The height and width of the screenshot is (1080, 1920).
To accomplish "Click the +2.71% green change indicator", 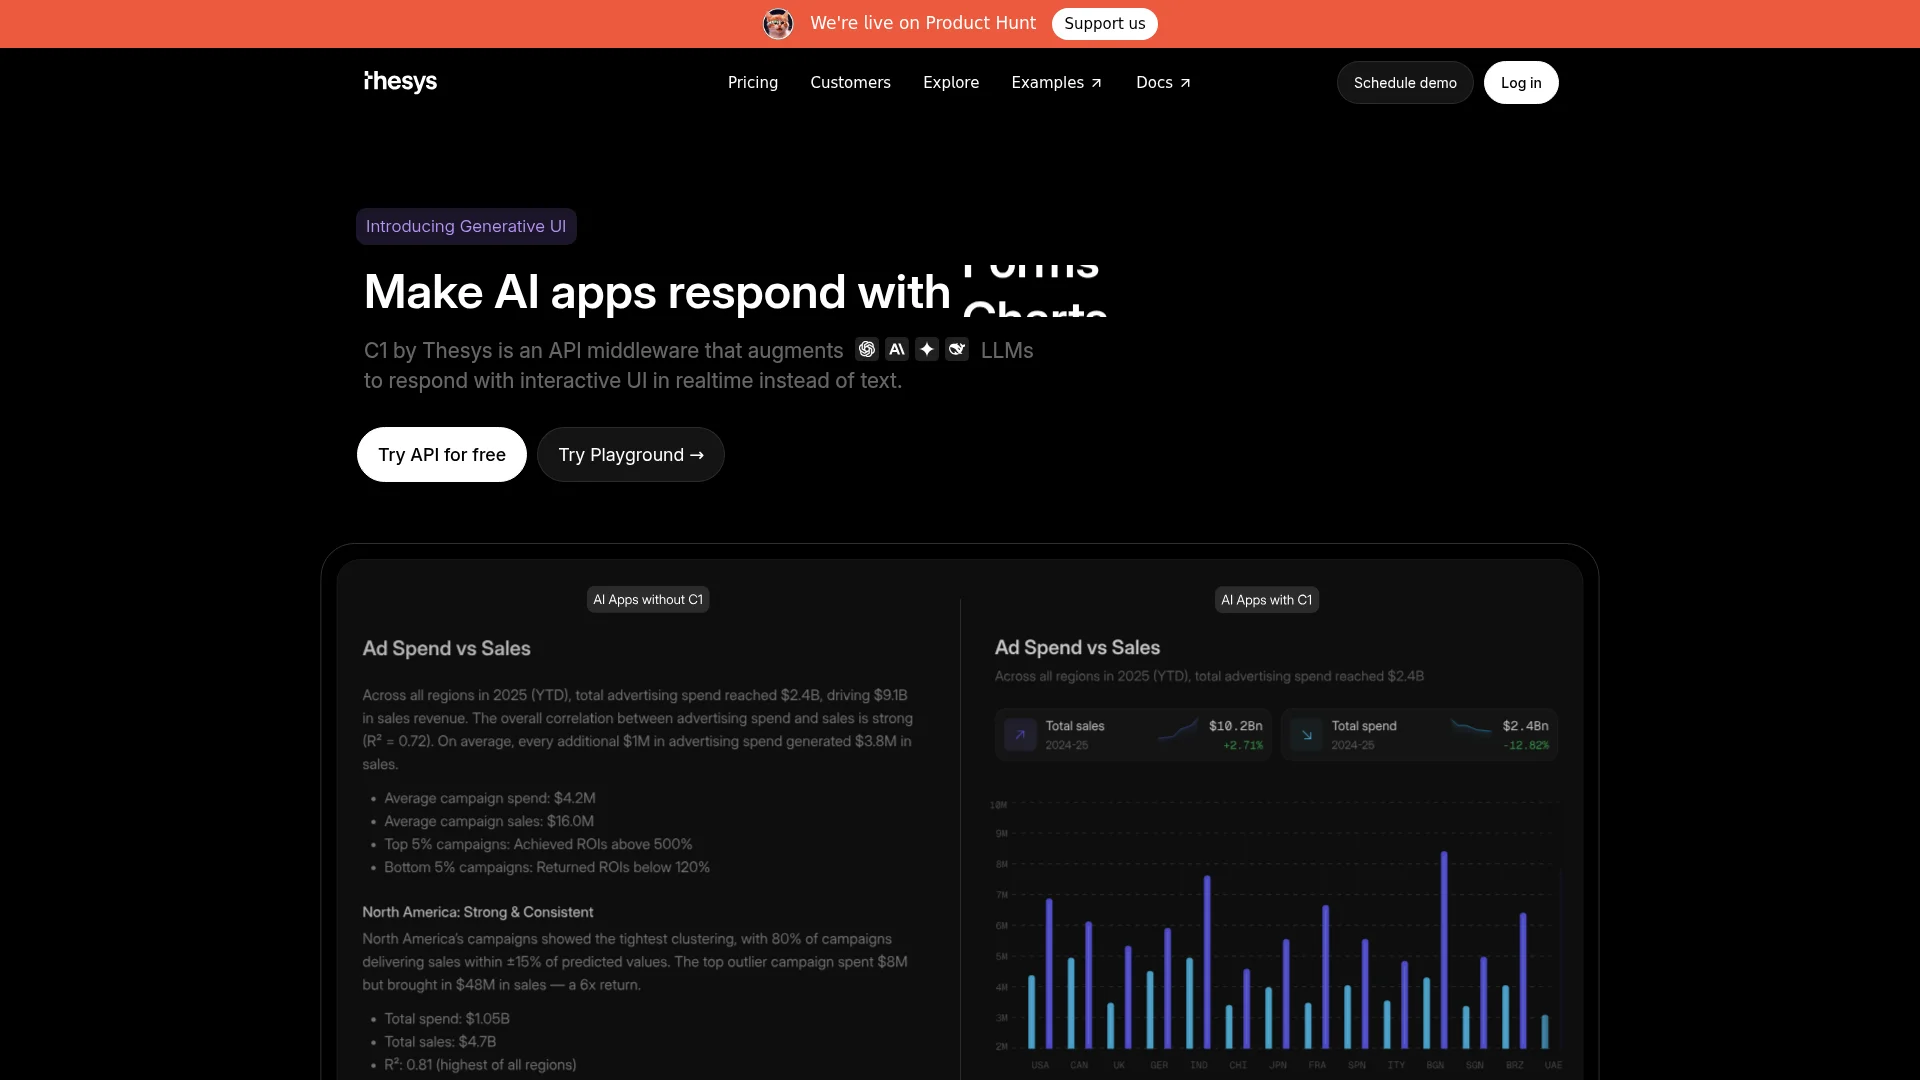I will coord(1242,744).
